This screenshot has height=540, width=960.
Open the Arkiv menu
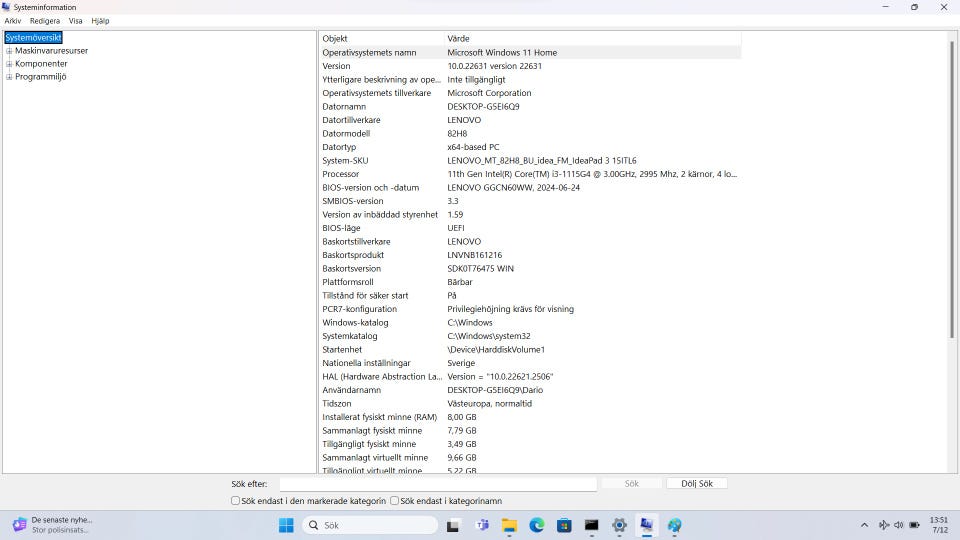[12, 20]
